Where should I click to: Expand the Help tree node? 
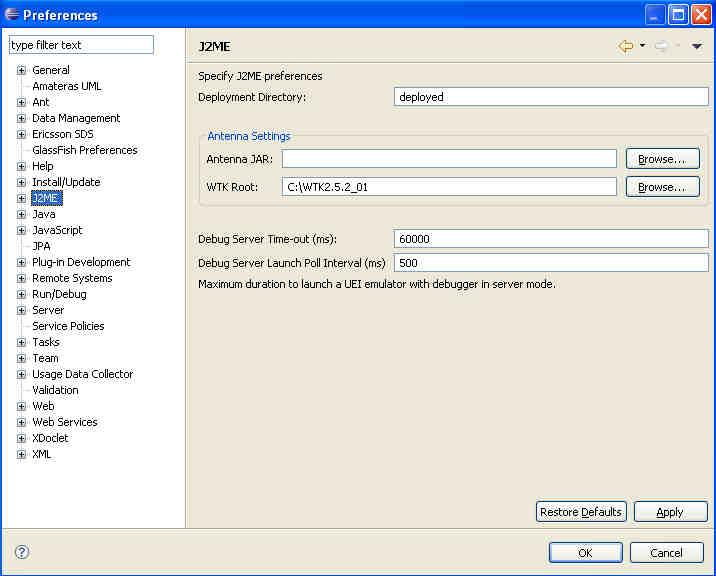click(21, 166)
